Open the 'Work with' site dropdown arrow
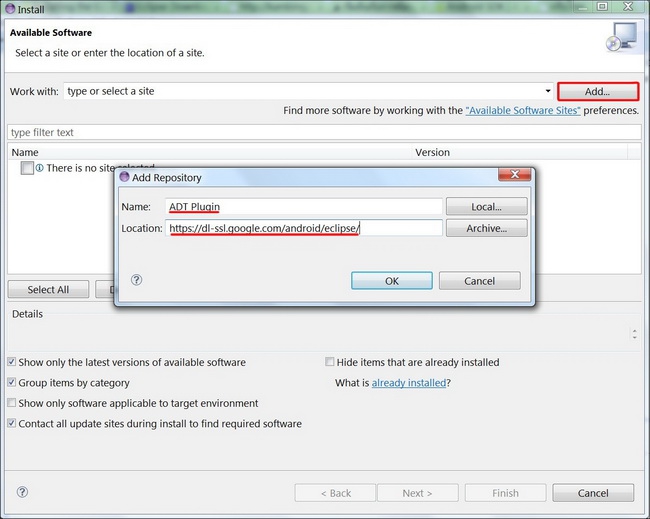Image resolution: width=650 pixels, height=519 pixels. coord(548,91)
